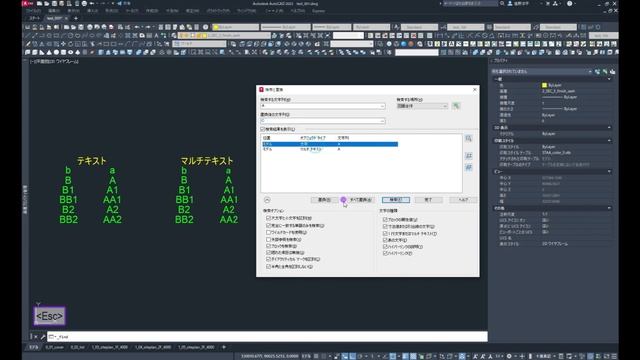
Task: Switch to the モデル layout tab
Action: tap(33, 347)
